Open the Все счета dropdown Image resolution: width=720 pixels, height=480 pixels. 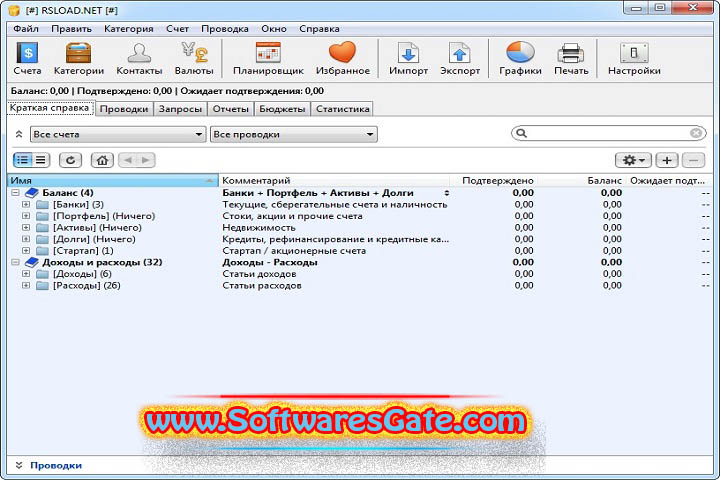coord(118,134)
